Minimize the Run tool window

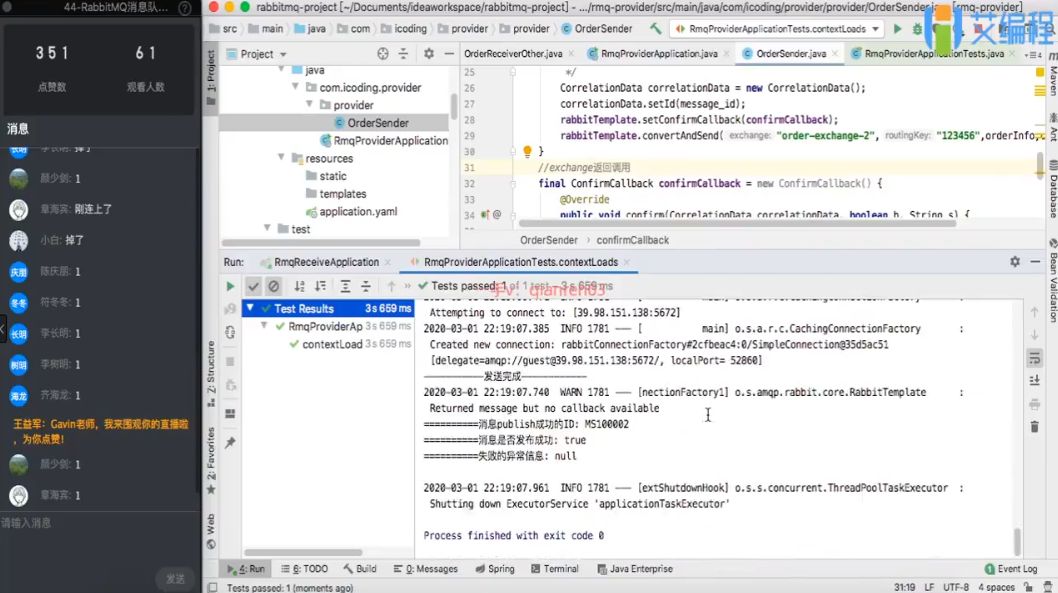point(1035,261)
